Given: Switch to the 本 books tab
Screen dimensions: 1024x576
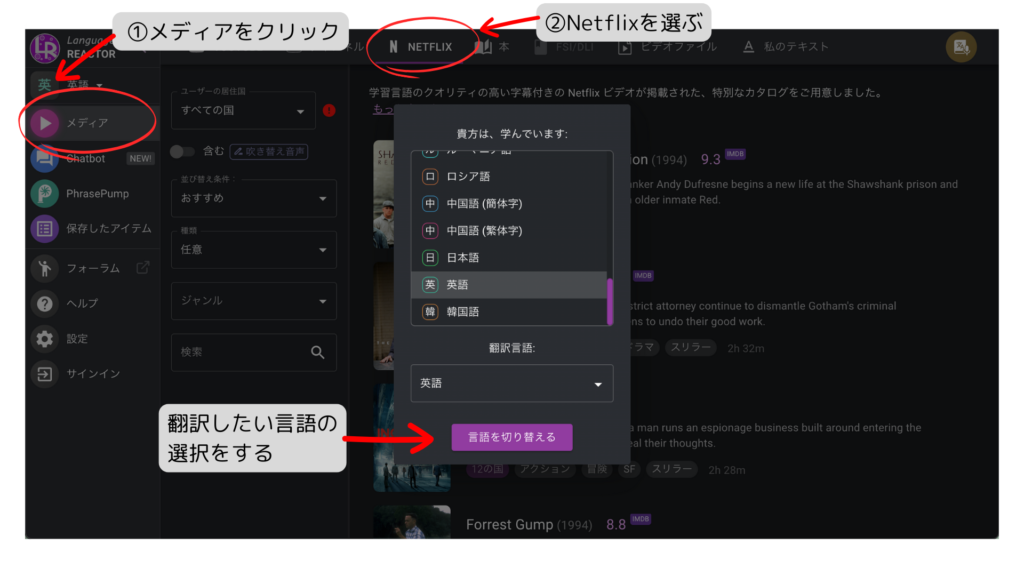Looking at the screenshot, I should point(492,47).
